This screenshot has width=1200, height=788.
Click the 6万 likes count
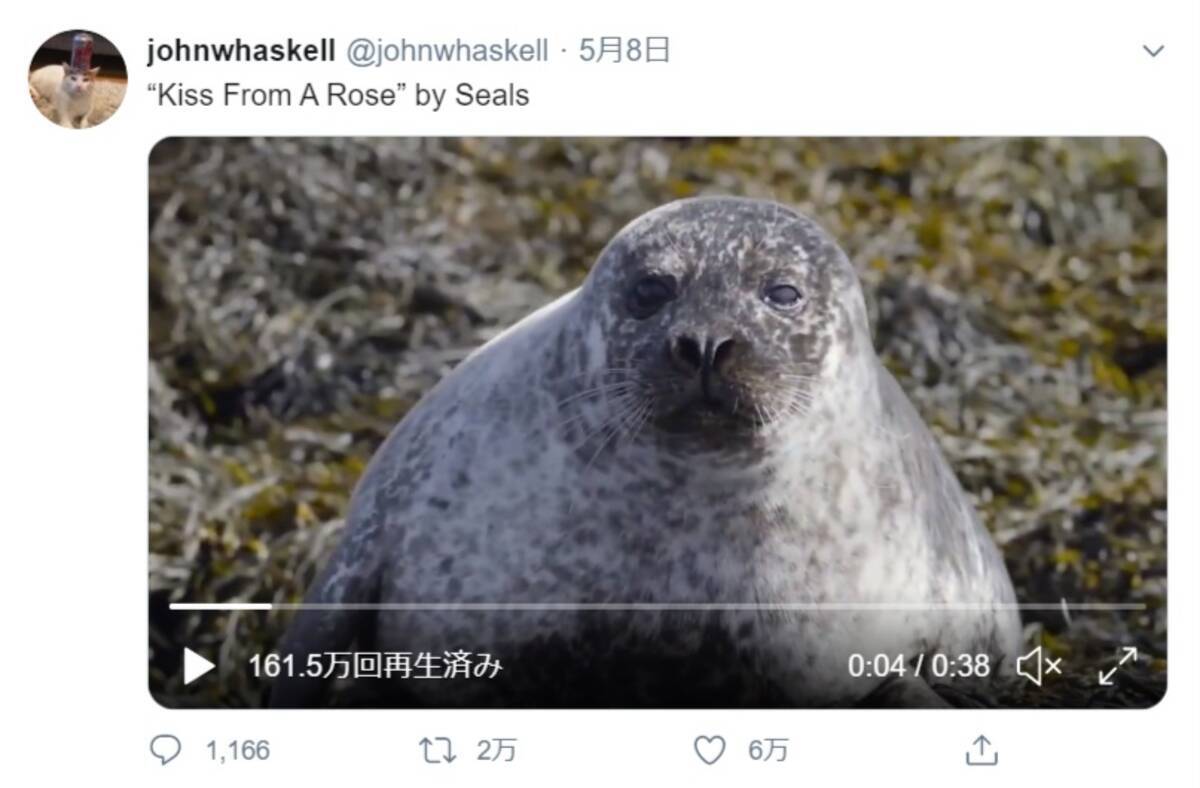pos(768,750)
